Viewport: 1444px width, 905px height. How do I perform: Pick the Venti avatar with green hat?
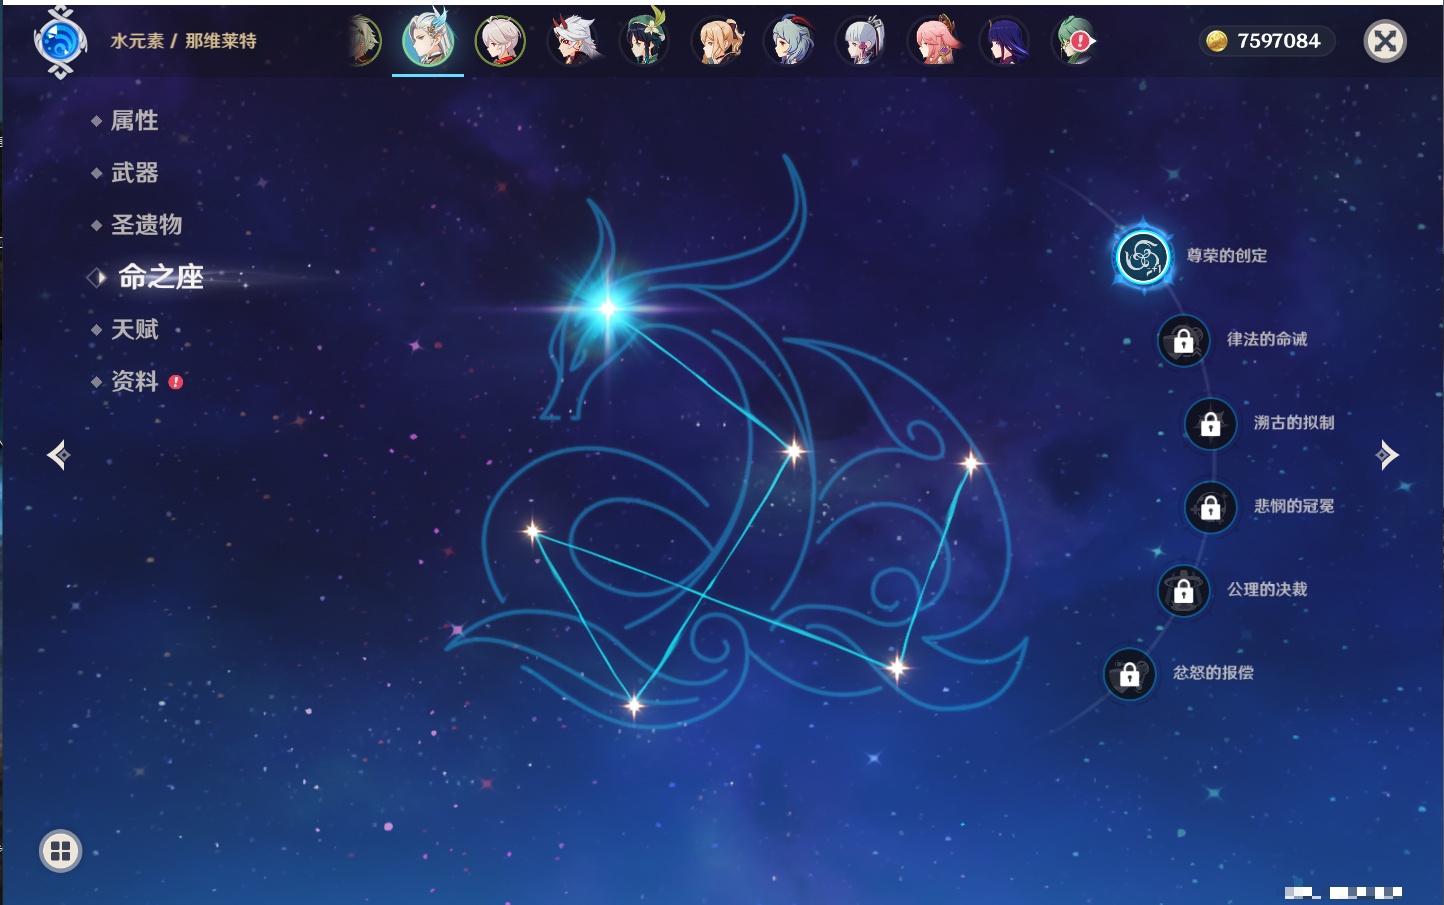[x=645, y=41]
